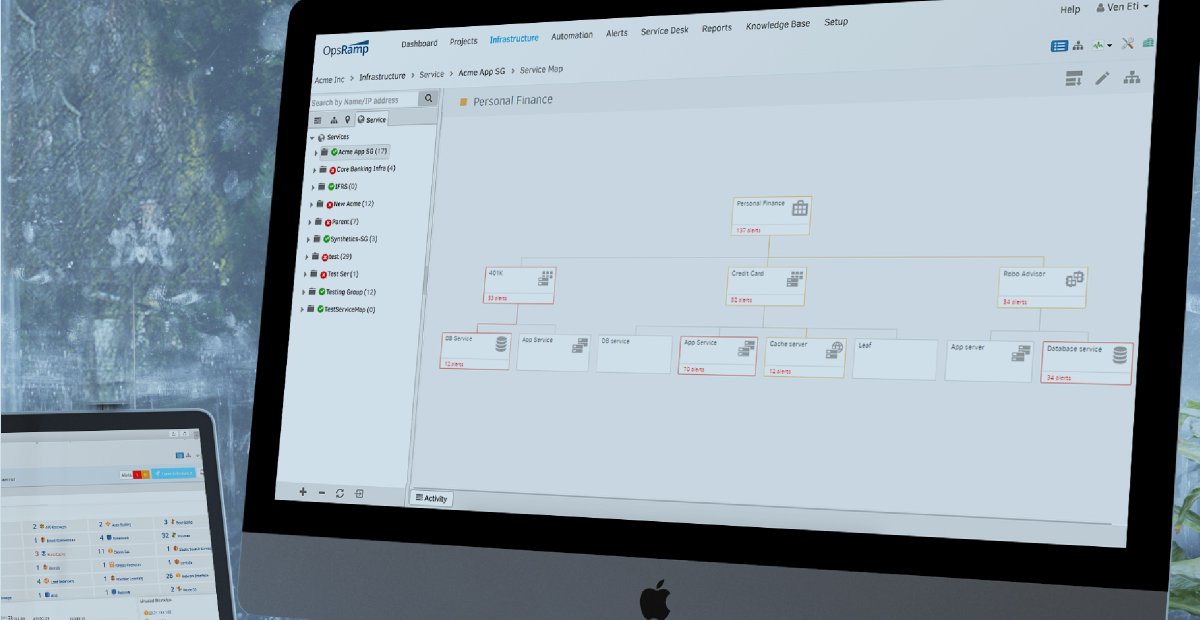This screenshot has height=620, width=1200.
Task: Click the sort rows icon above the map
Action: click(x=1074, y=79)
